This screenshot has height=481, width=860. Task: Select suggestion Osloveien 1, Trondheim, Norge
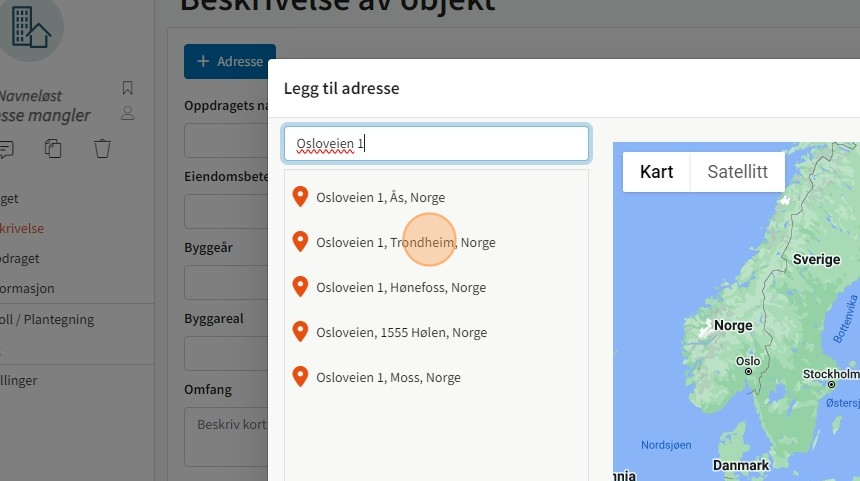436,242
